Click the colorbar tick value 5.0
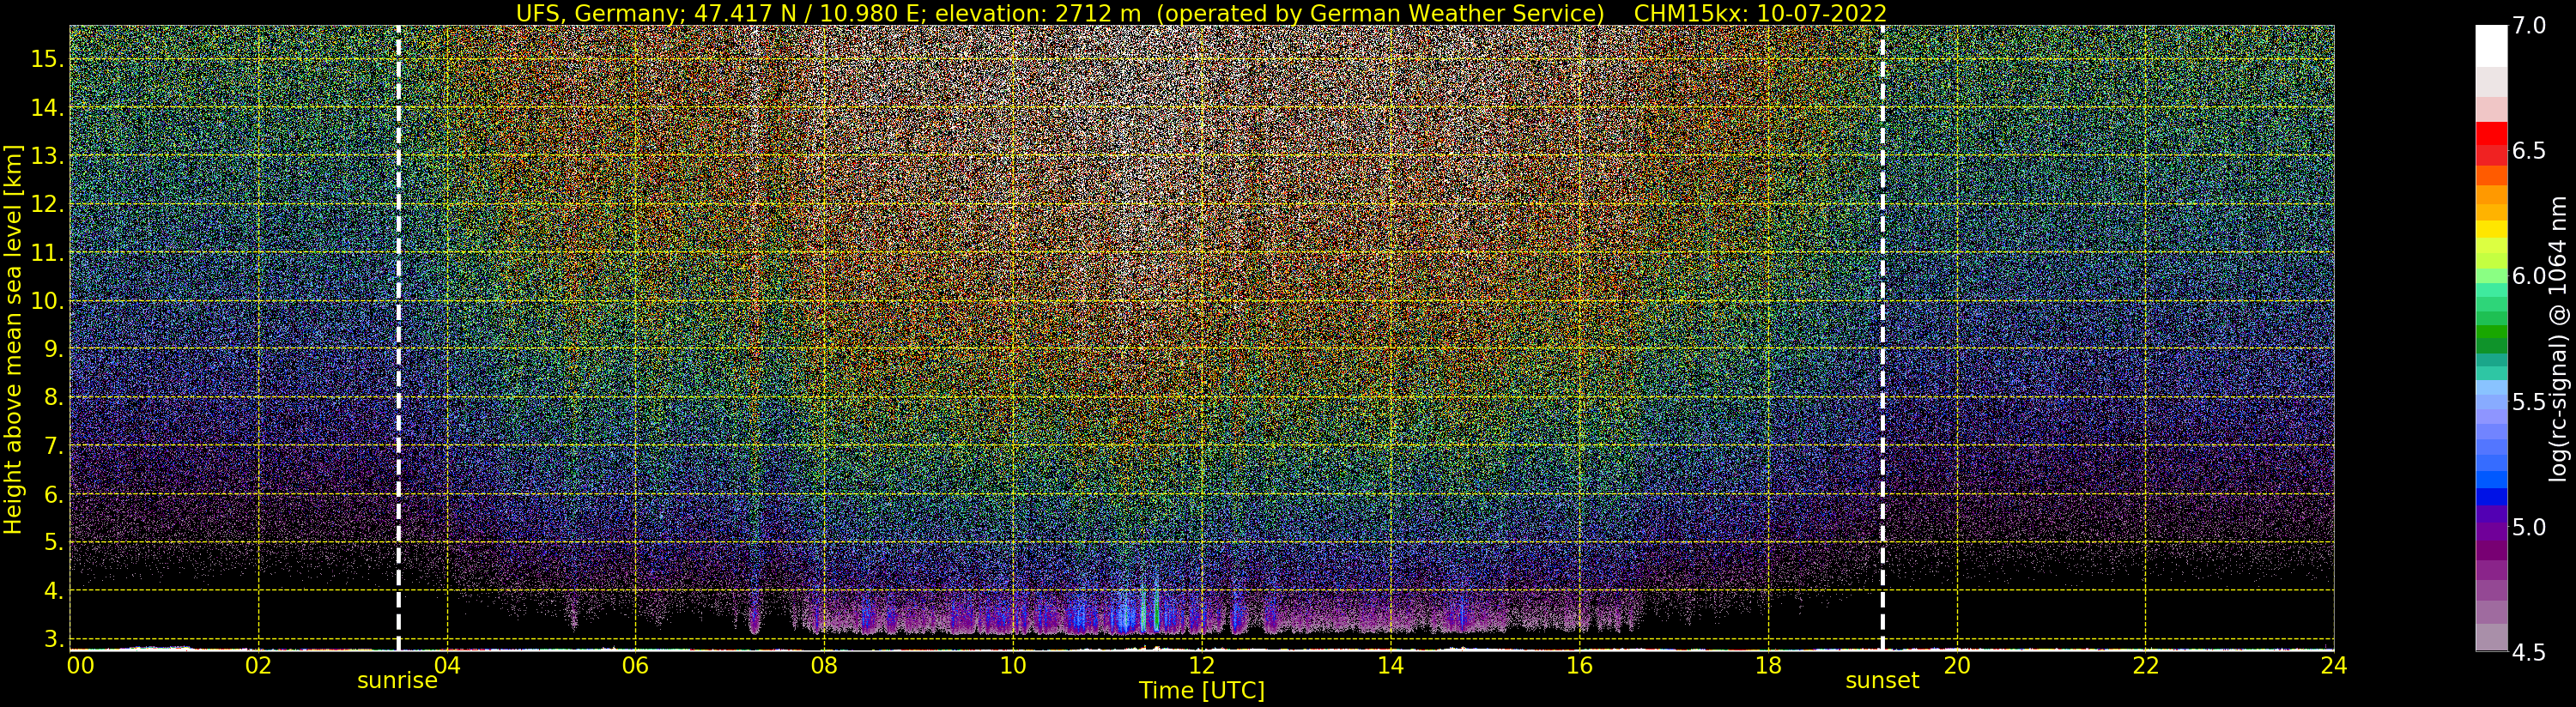2576x707 pixels. coord(2529,527)
